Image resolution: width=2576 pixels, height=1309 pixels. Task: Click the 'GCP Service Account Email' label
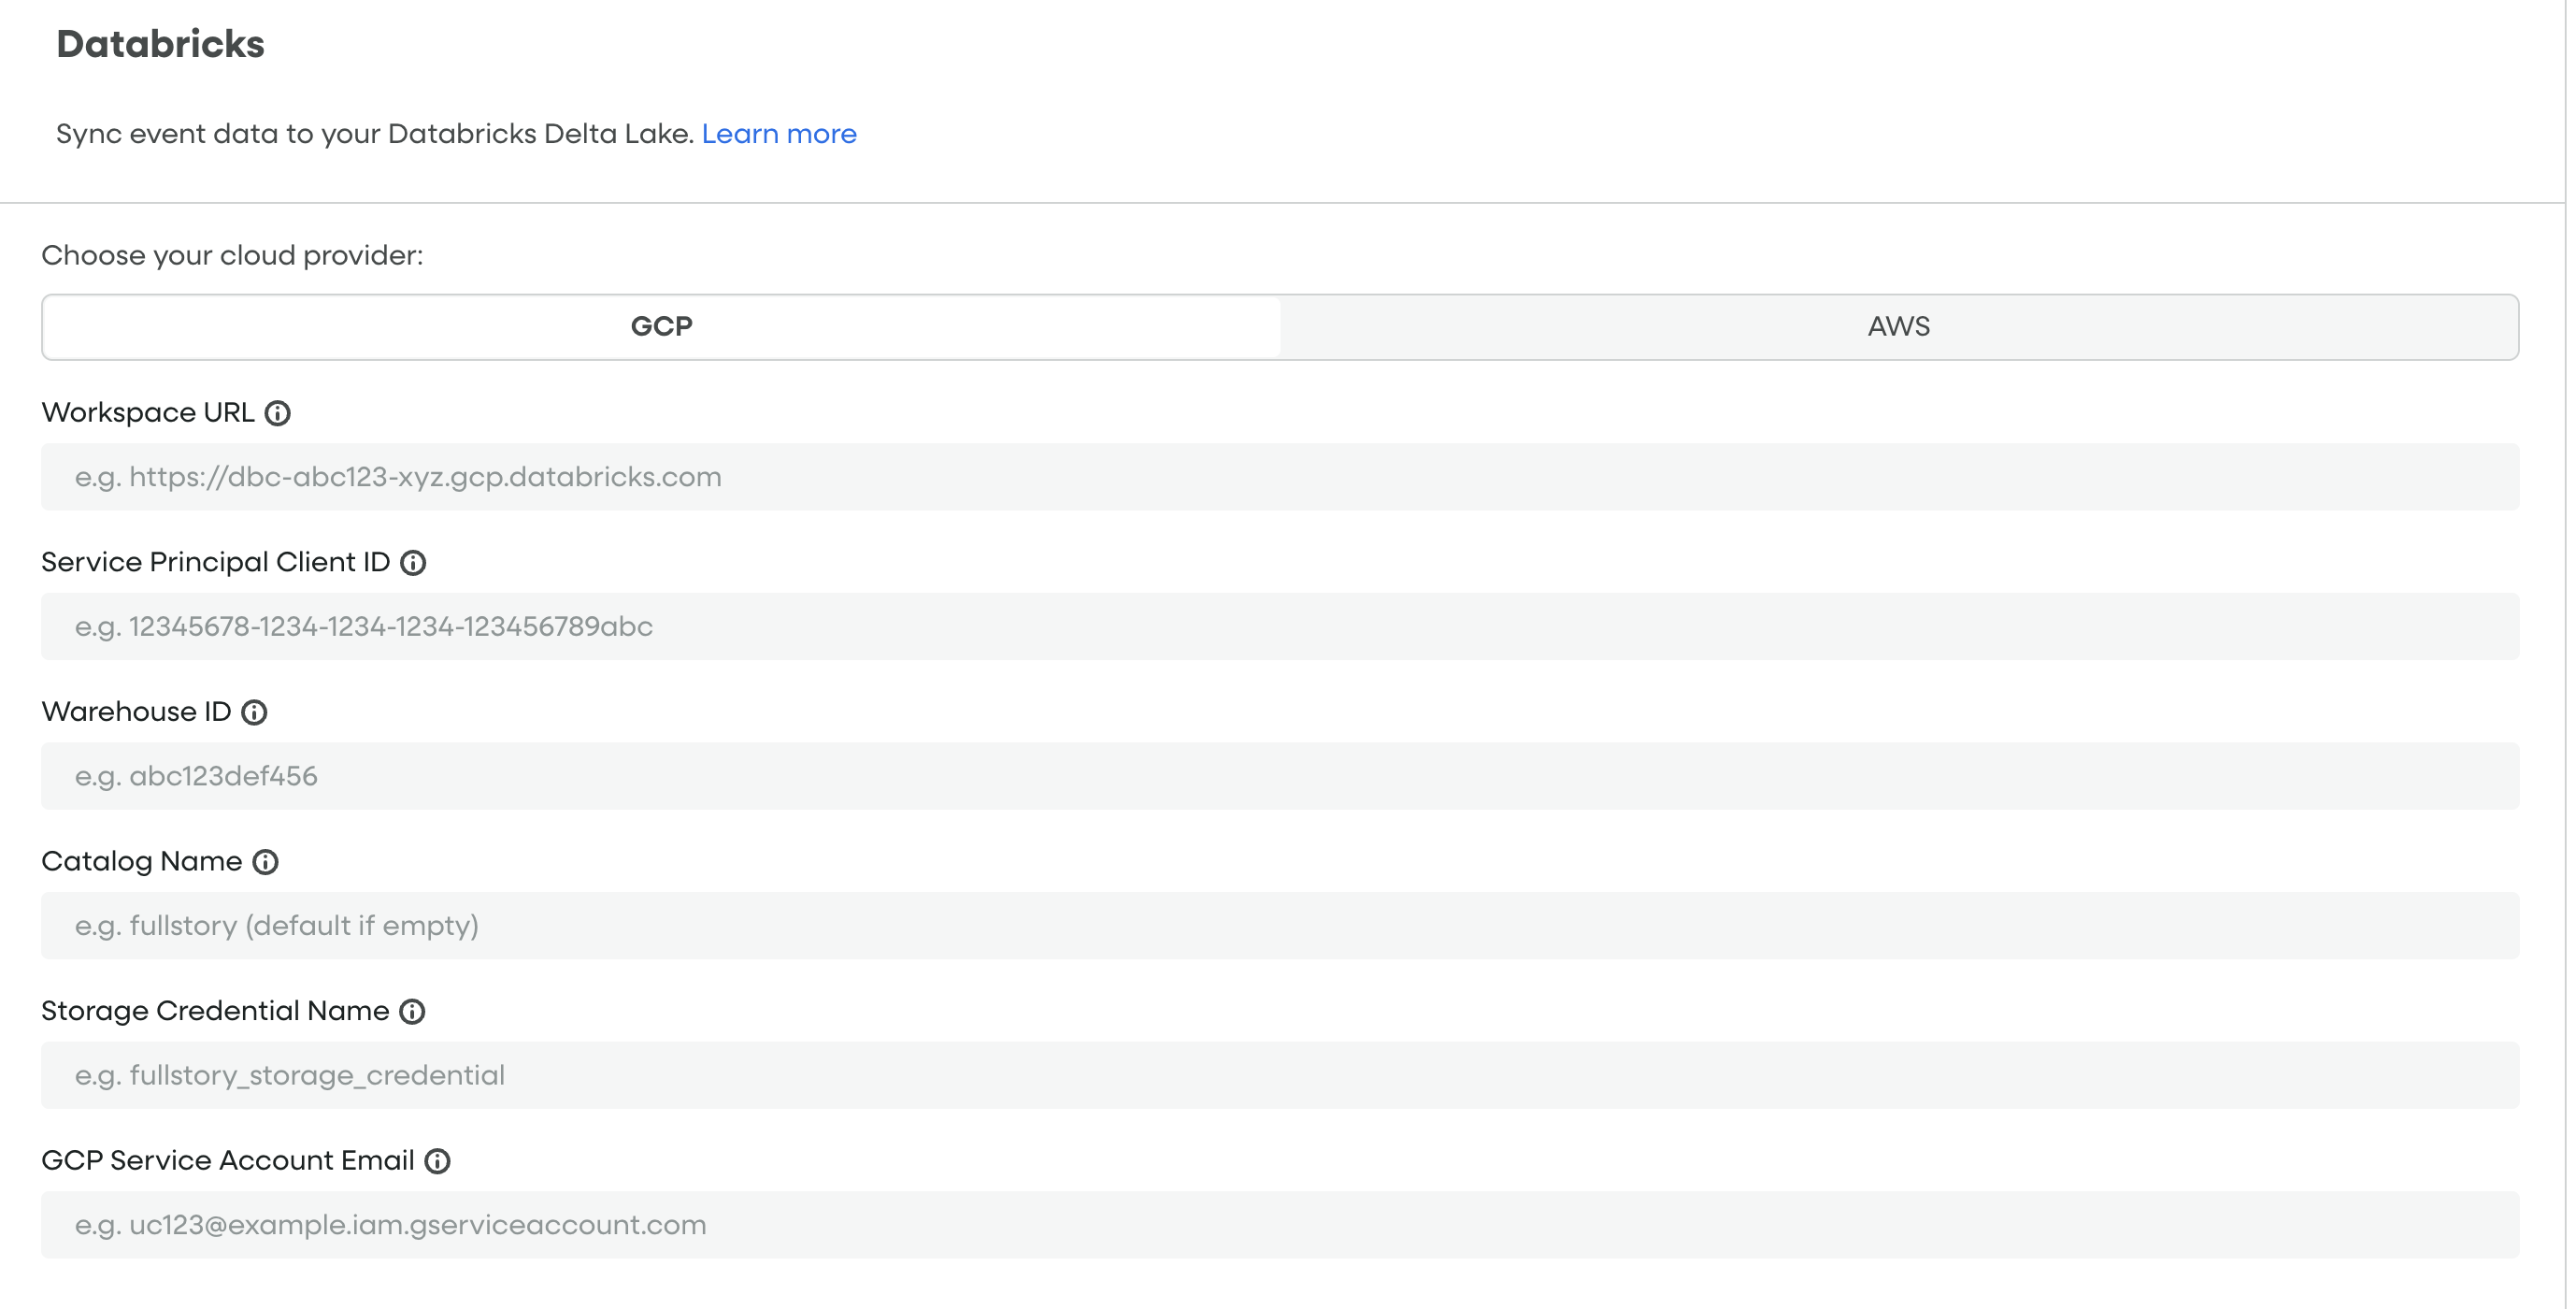(x=228, y=1161)
